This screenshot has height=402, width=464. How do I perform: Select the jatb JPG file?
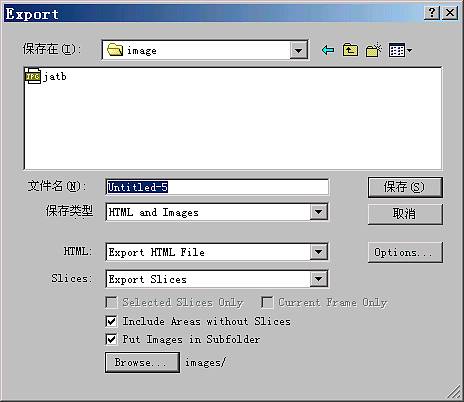click(x=46, y=77)
